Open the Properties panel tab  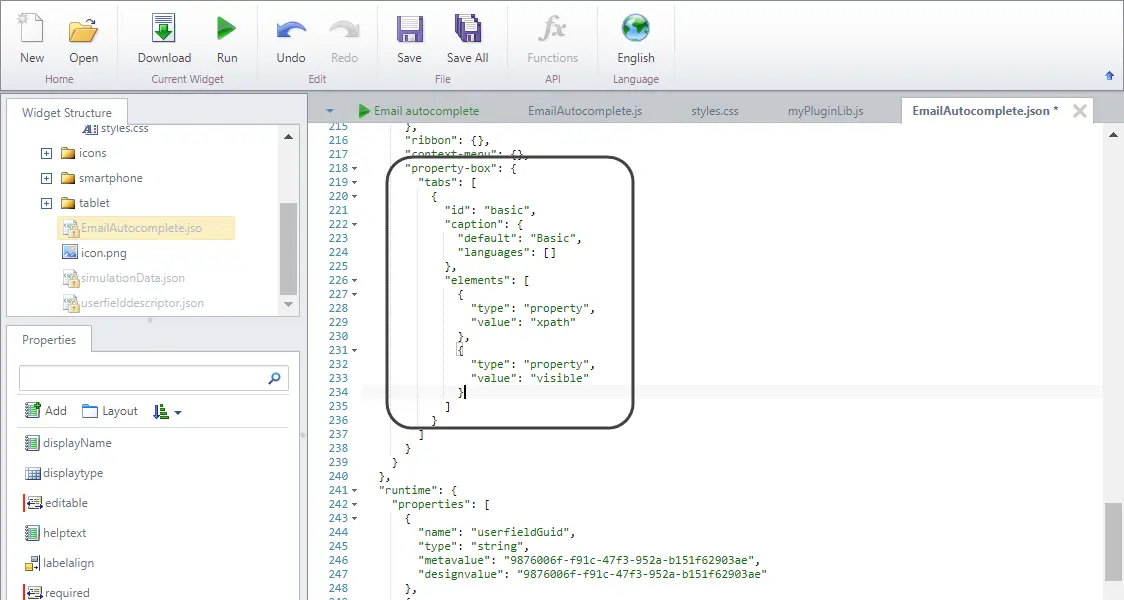[x=49, y=340]
